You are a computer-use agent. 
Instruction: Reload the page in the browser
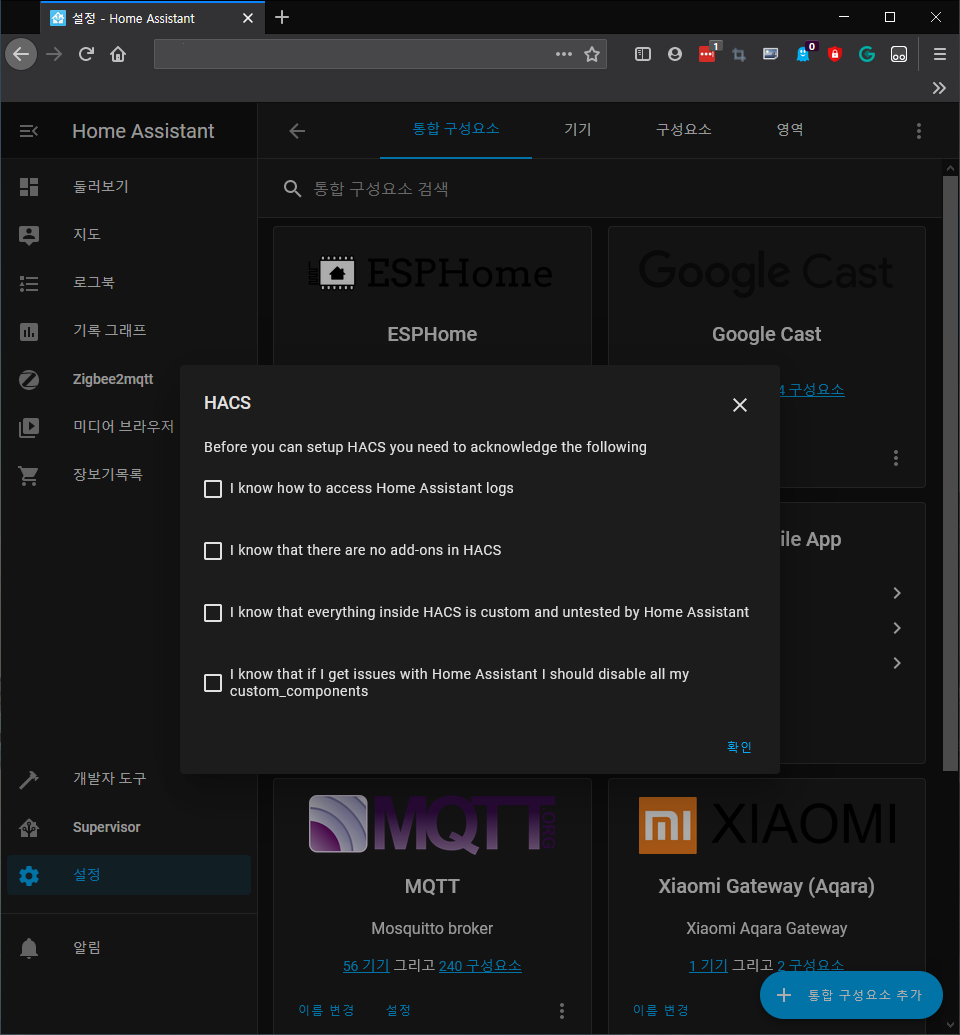click(86, 54)
